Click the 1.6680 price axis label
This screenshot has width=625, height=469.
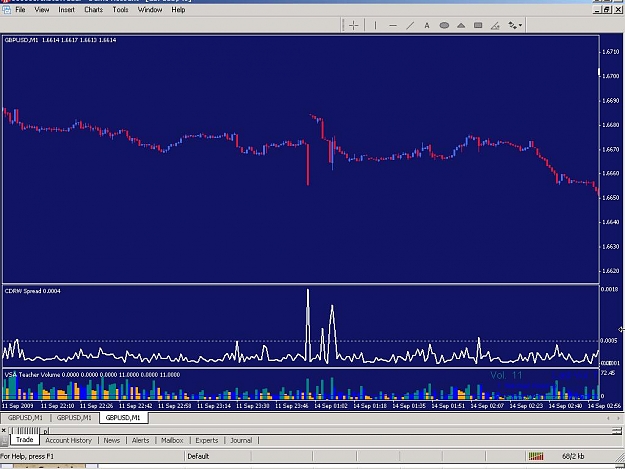click(611, 125)
